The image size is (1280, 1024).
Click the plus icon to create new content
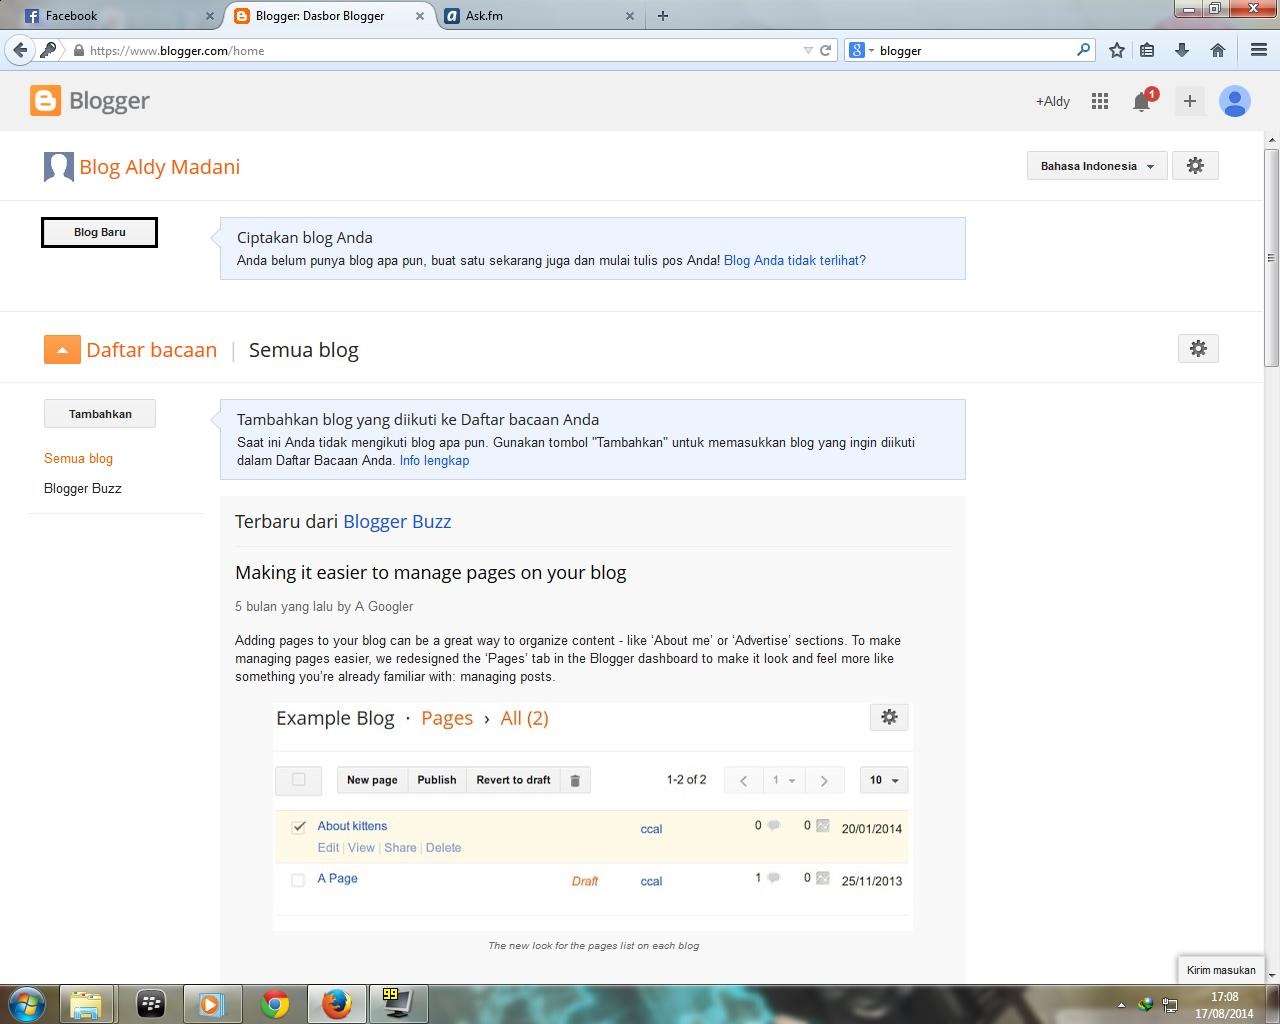coord(1189,101)
